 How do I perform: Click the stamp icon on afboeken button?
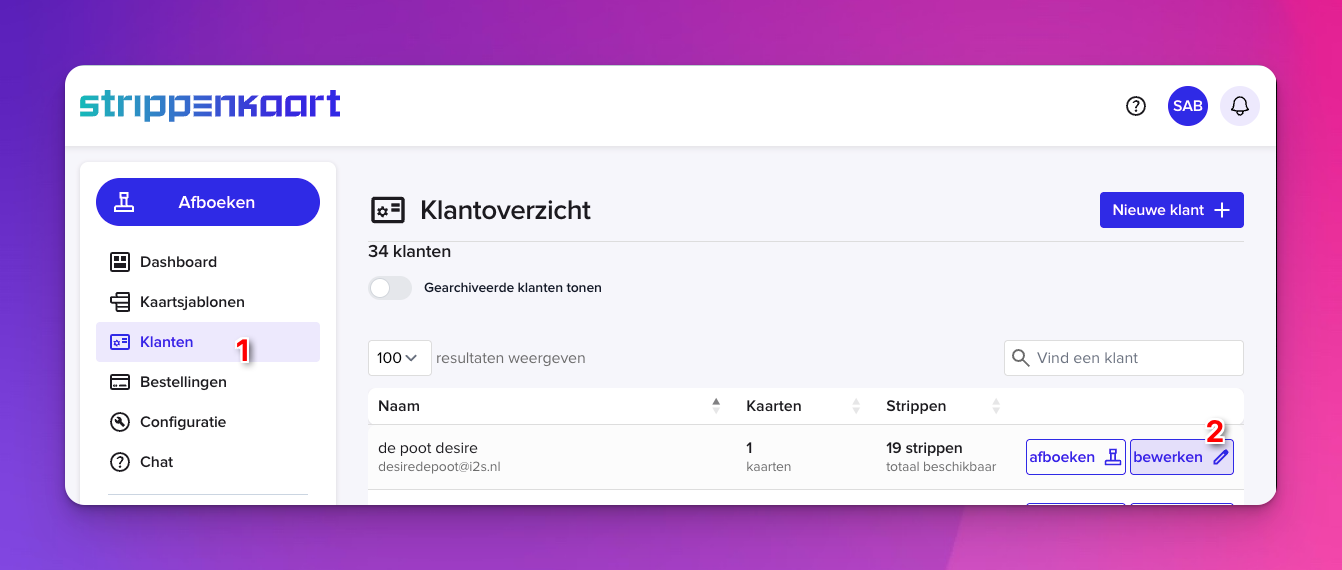pyautogui.click(x=1113, y=457)
